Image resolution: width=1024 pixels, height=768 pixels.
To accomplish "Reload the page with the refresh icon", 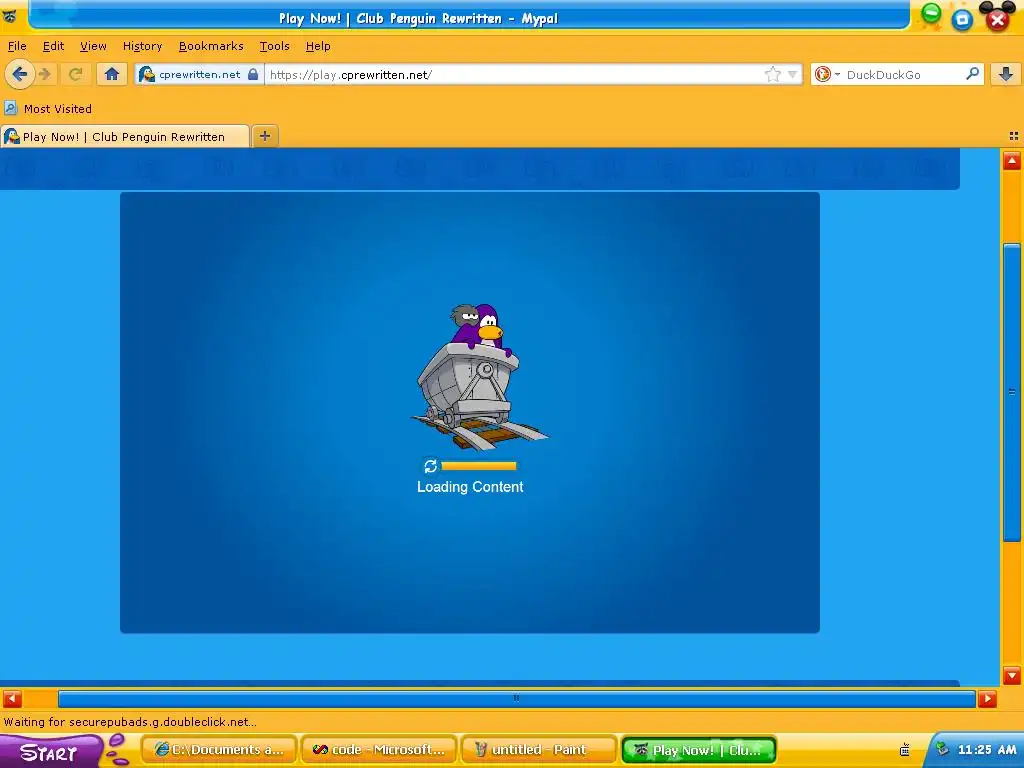I will pyautogui.click(x=76, y=74).
